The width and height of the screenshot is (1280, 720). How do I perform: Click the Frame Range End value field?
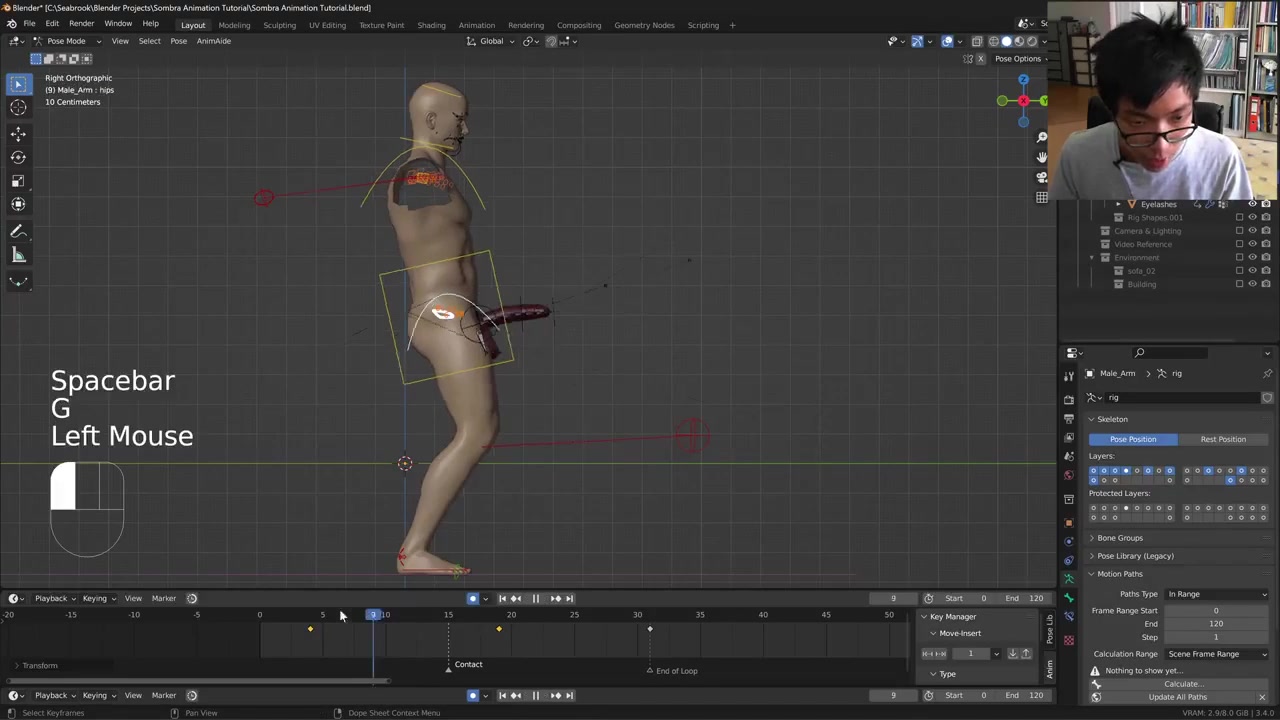click(1215, 624)
